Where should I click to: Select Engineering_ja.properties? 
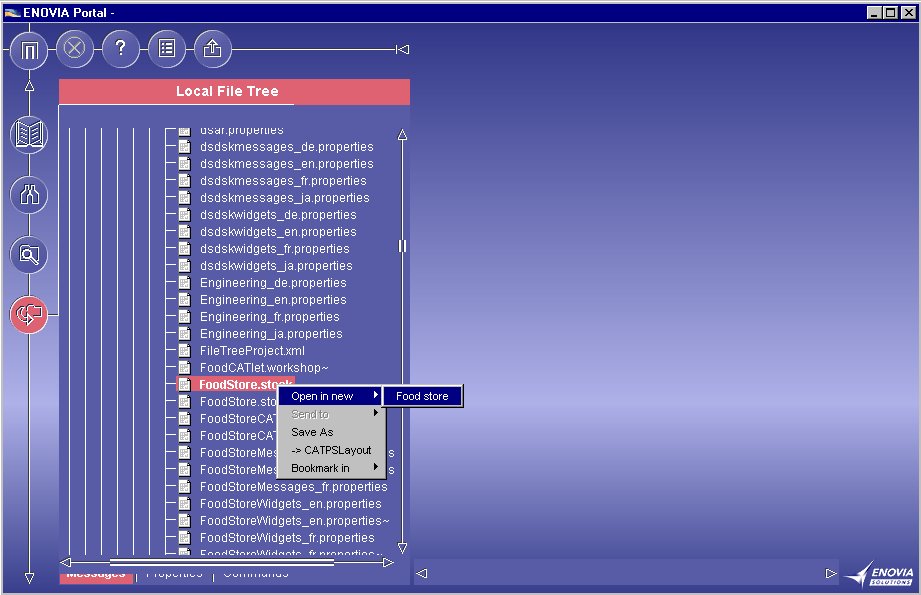[x=271, y=334]
